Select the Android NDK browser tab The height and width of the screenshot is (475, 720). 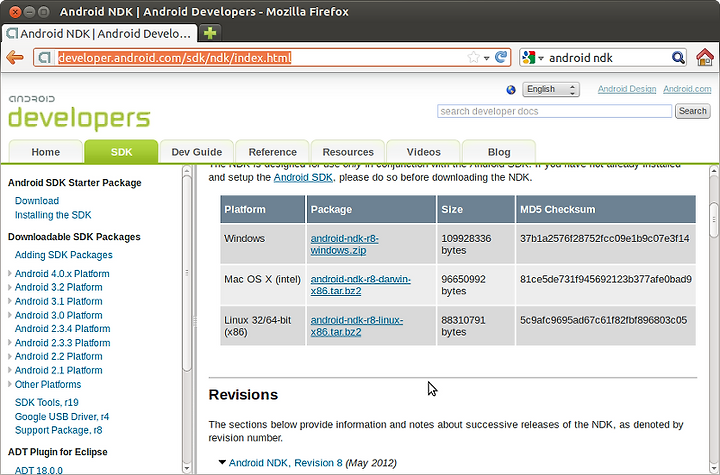[100, 34]
